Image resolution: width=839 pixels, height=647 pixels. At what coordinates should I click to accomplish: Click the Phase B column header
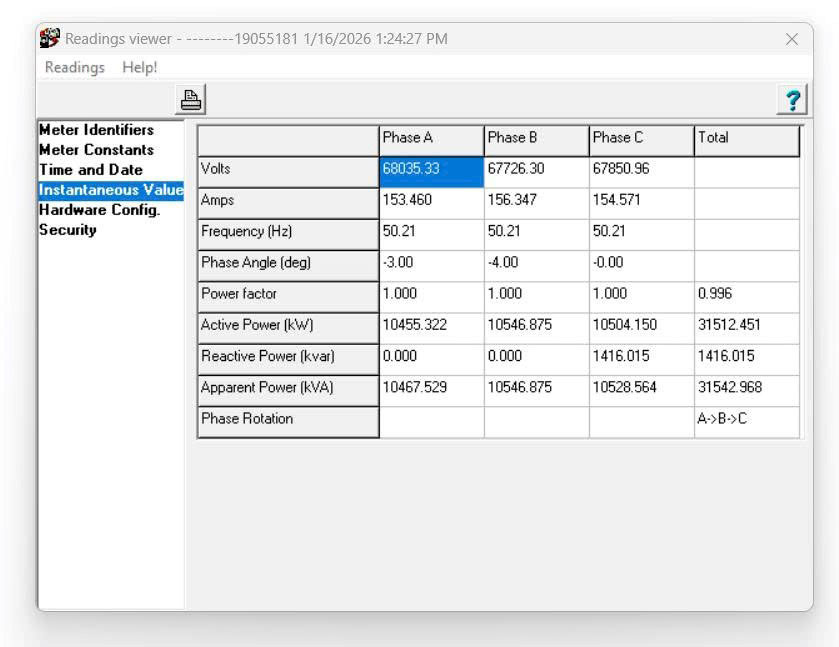point(536,139)
